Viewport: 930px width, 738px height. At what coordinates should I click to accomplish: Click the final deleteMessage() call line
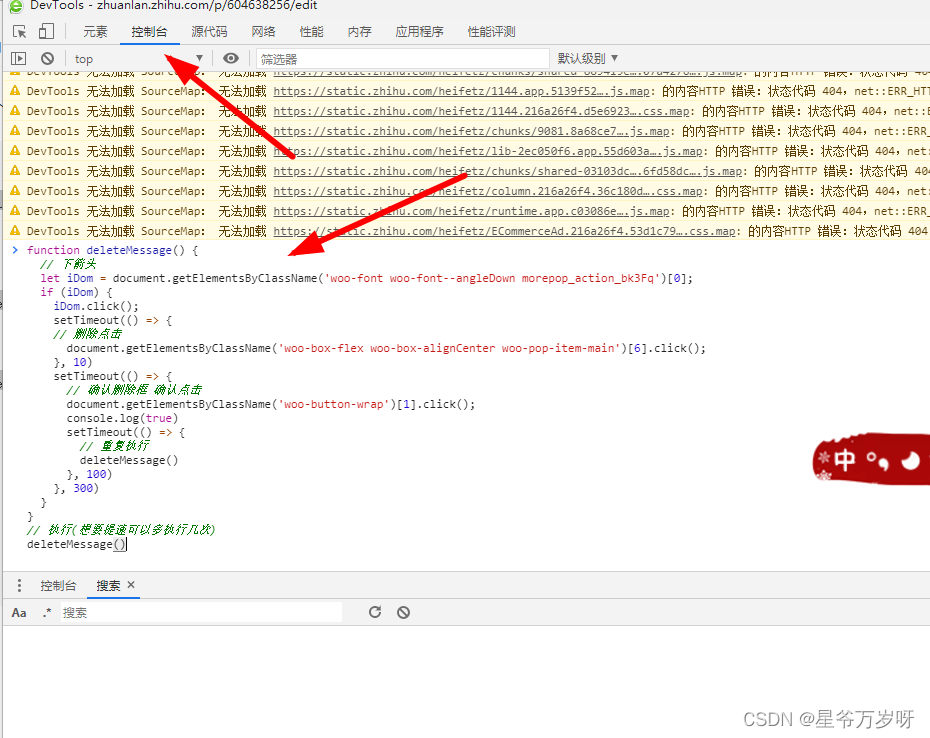(76, 545)
